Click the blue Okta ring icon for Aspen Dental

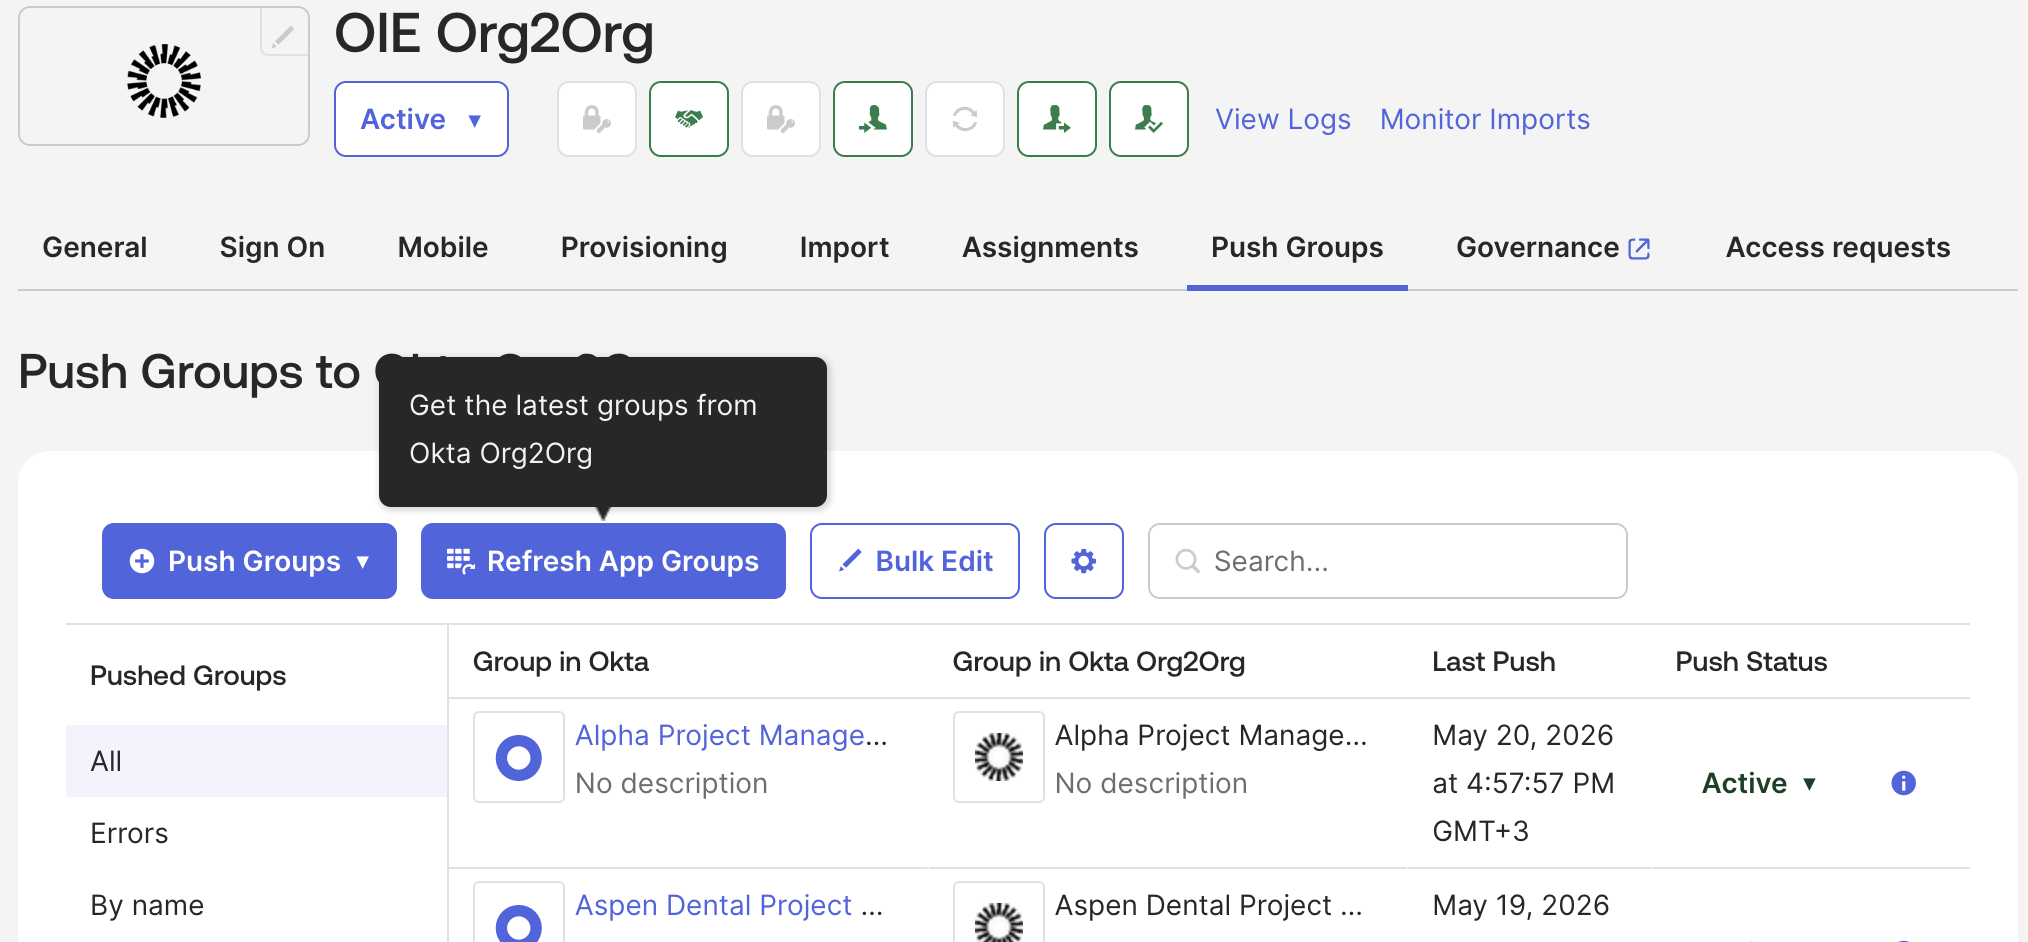(519, 913)
